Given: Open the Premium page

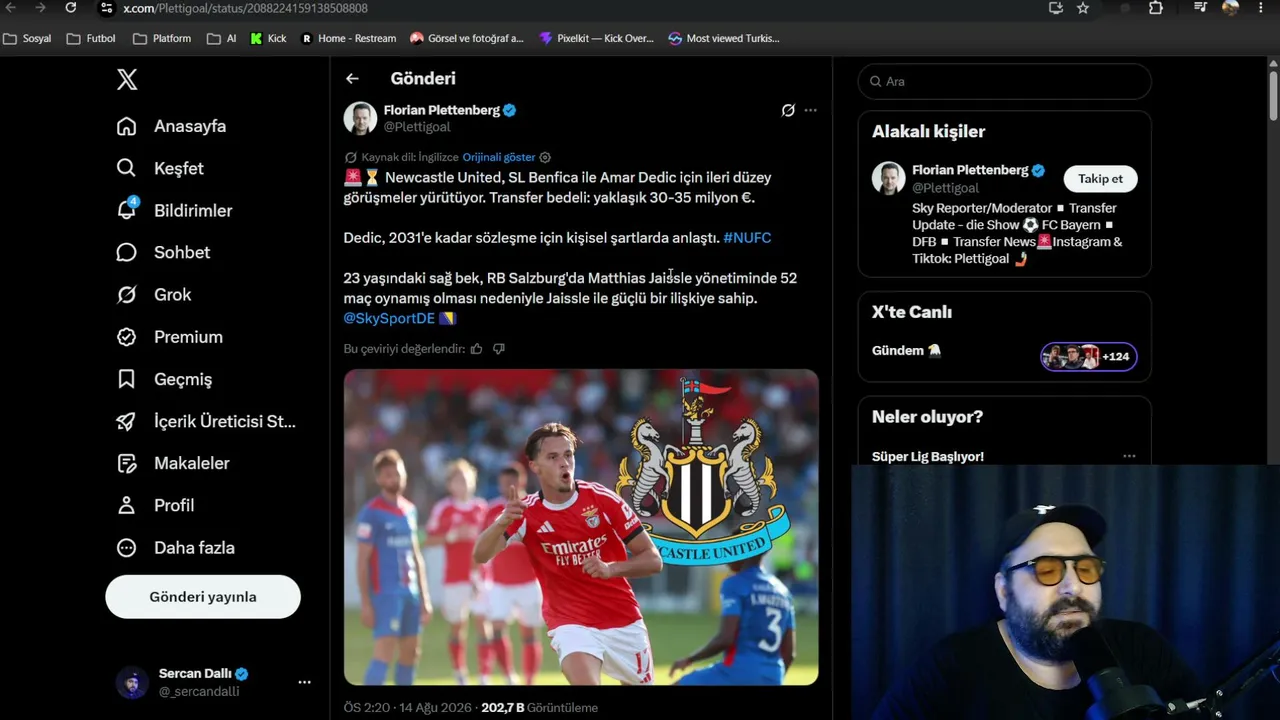Looking at the screenshot, I should pos(169,337).
